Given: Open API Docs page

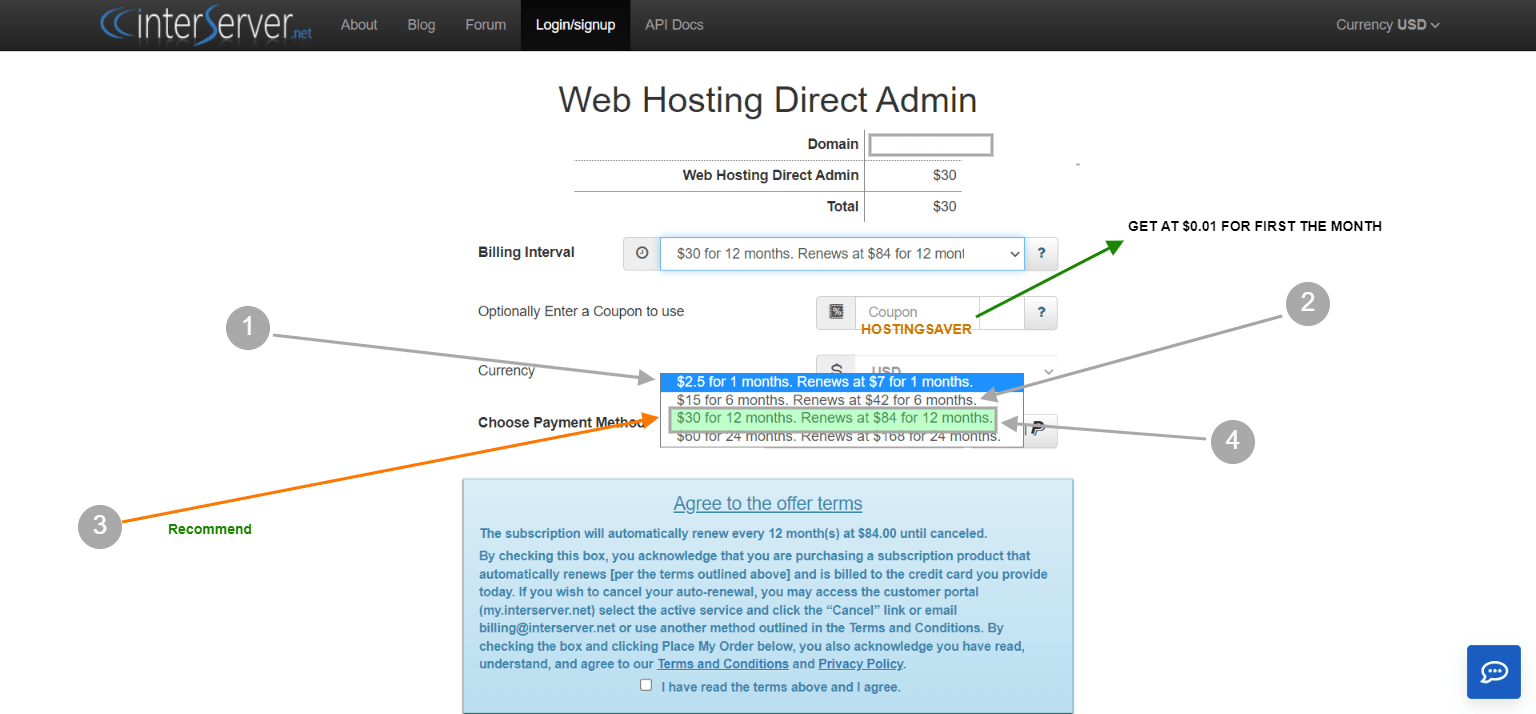Looking at the screenshot, I should [674, 25].
